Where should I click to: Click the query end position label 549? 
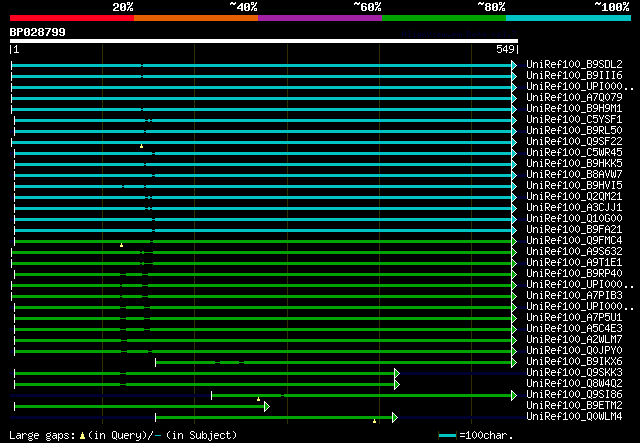point(505,49)
